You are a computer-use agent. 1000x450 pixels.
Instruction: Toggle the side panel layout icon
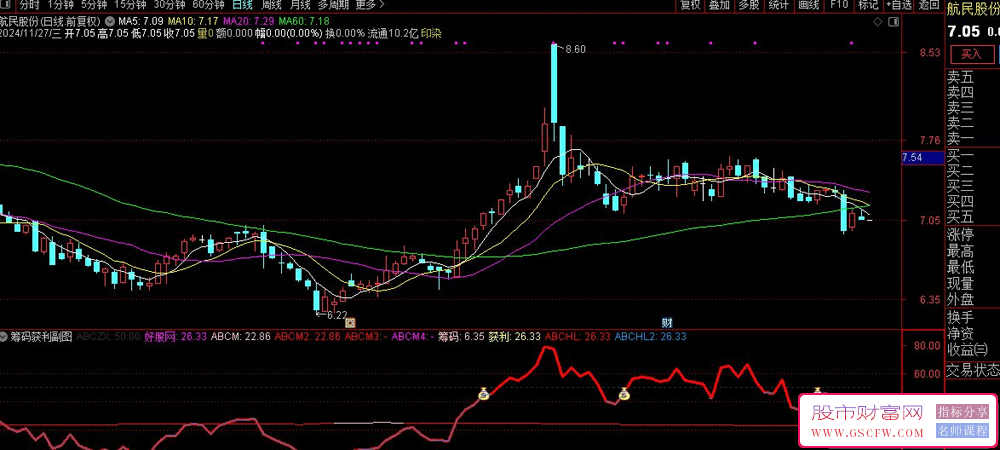pos(893,22)
